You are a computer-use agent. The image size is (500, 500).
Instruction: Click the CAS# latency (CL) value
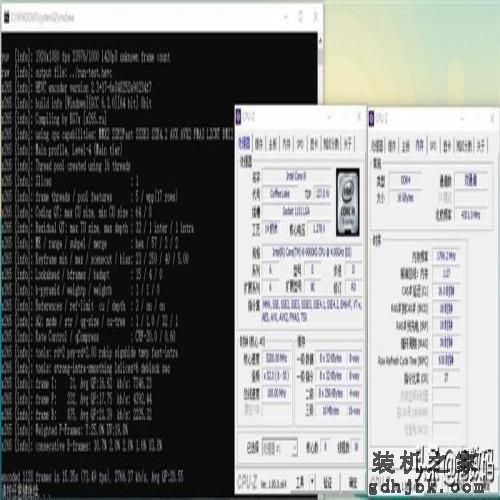[446, 291]
